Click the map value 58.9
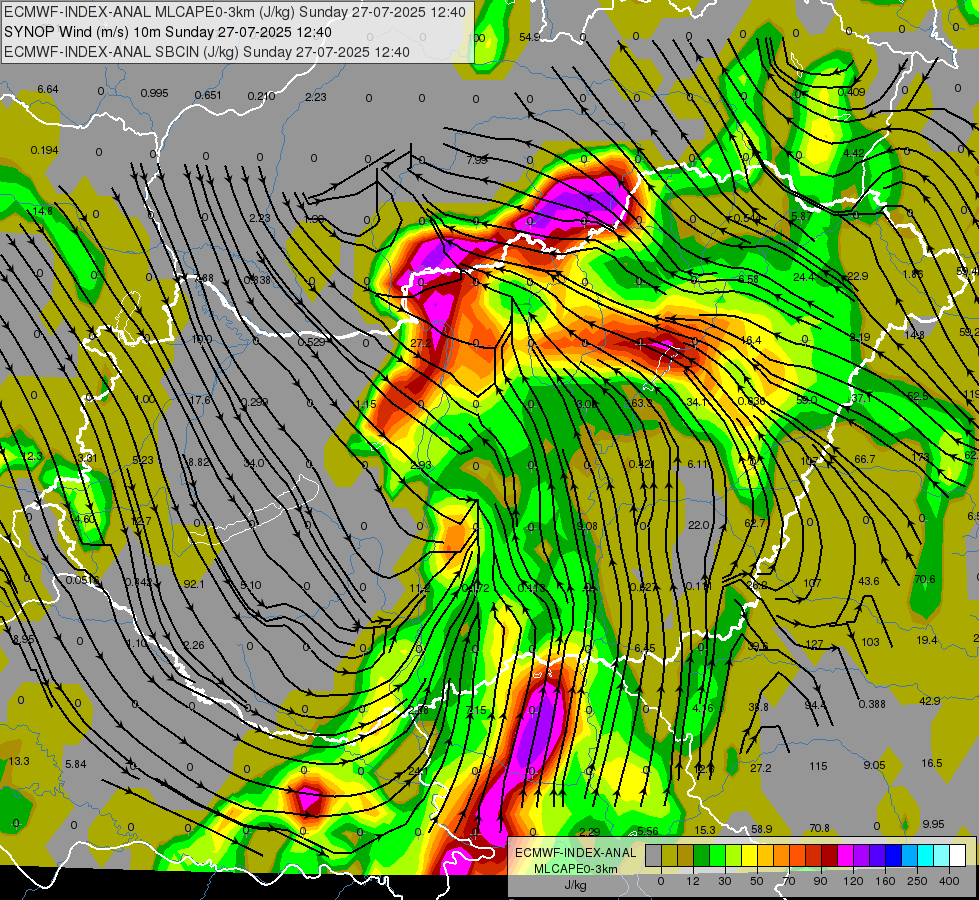Viewport: 979px width, 900px height. [x=762, y=829]
